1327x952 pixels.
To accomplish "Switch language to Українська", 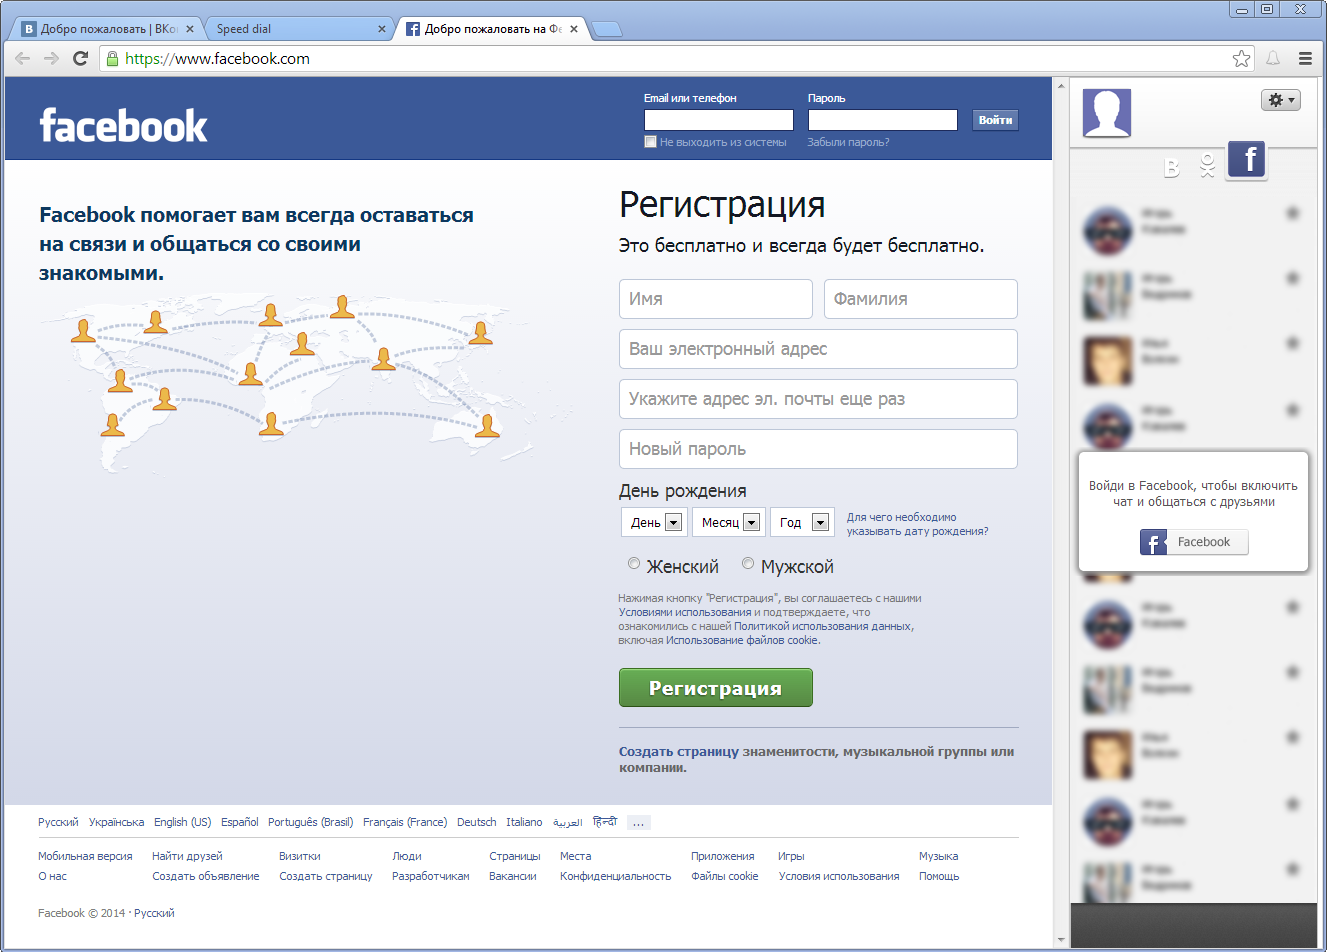I will pyautogui.click(x=116, y=823).
